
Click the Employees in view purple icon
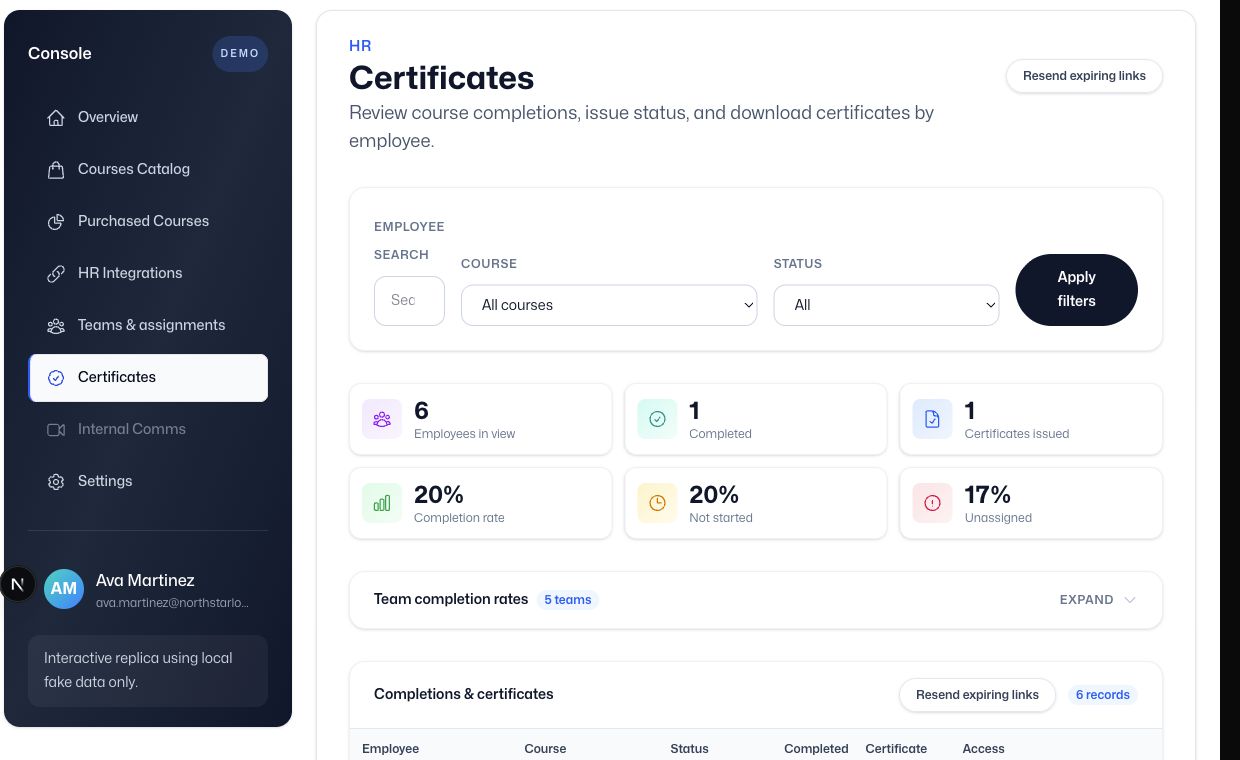(x=382, y=419)
